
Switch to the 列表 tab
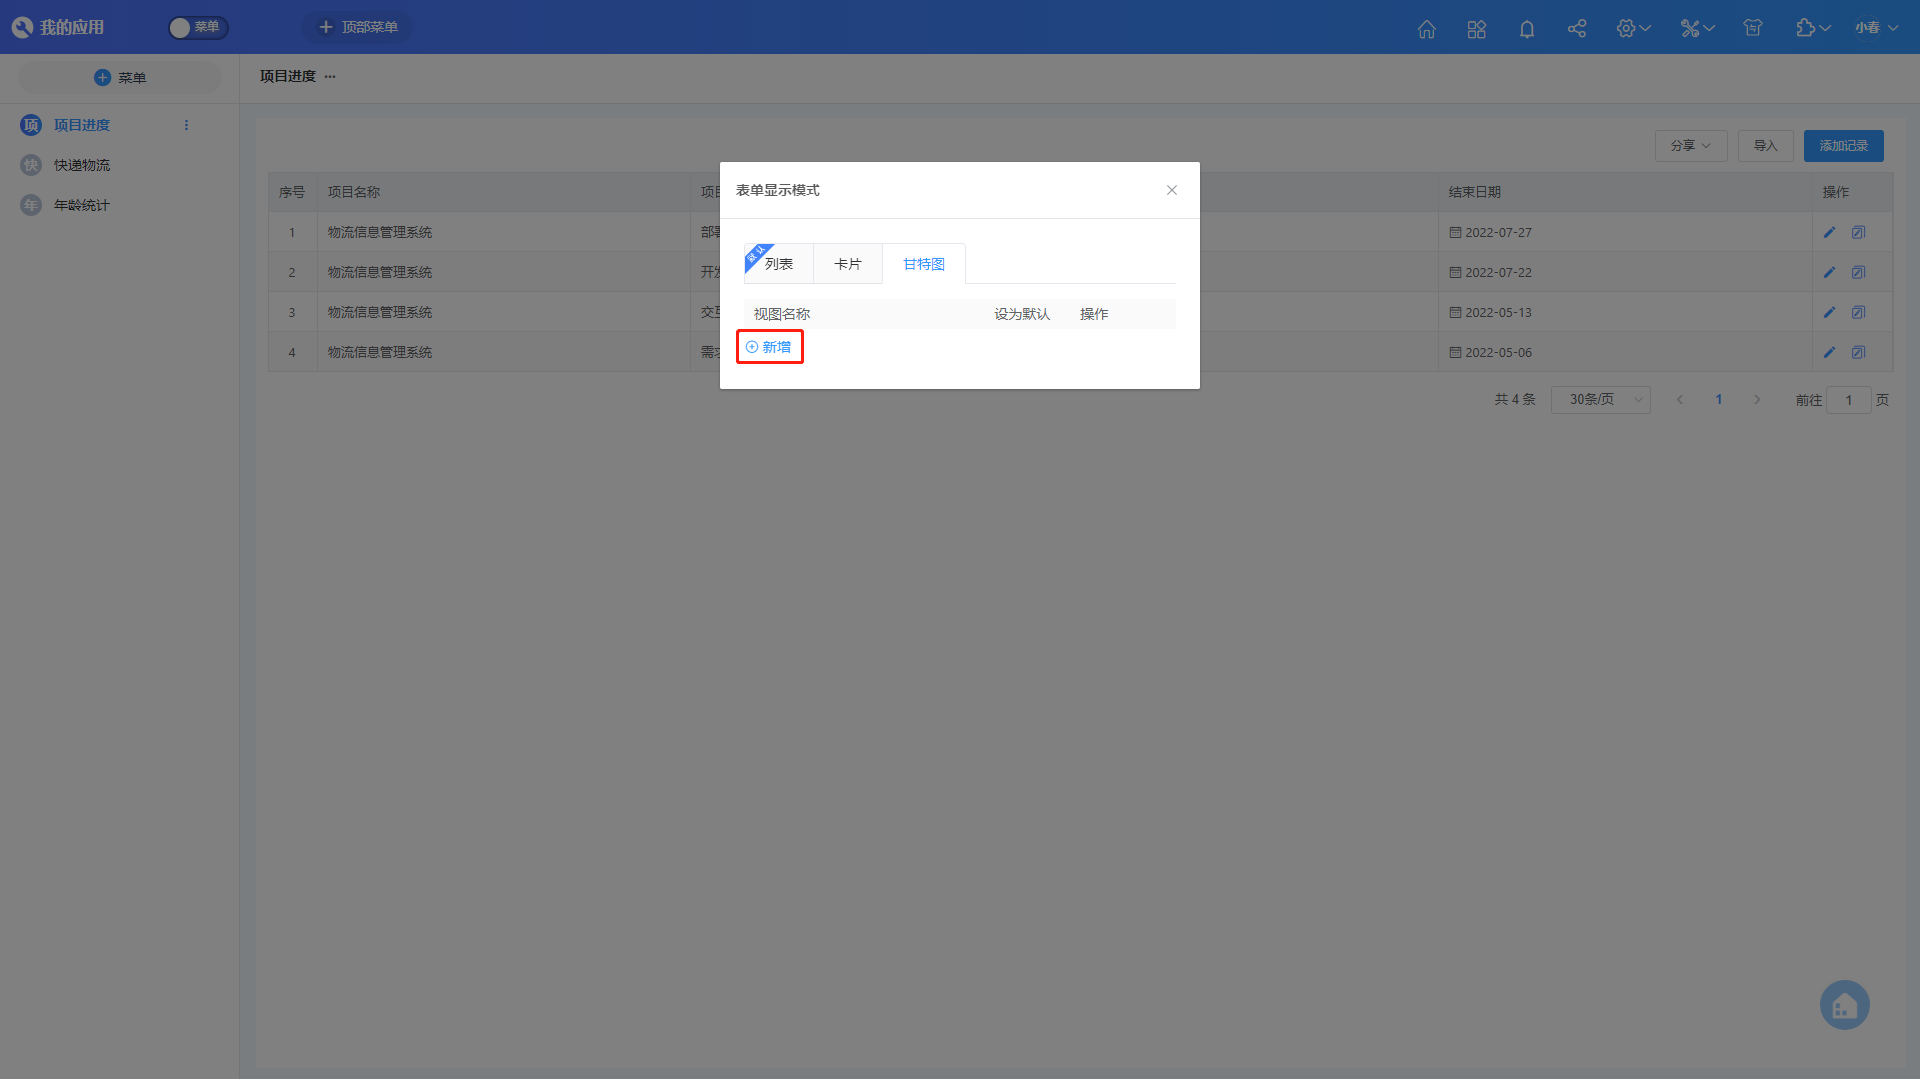pyautogui.click(x=779, y=264)
